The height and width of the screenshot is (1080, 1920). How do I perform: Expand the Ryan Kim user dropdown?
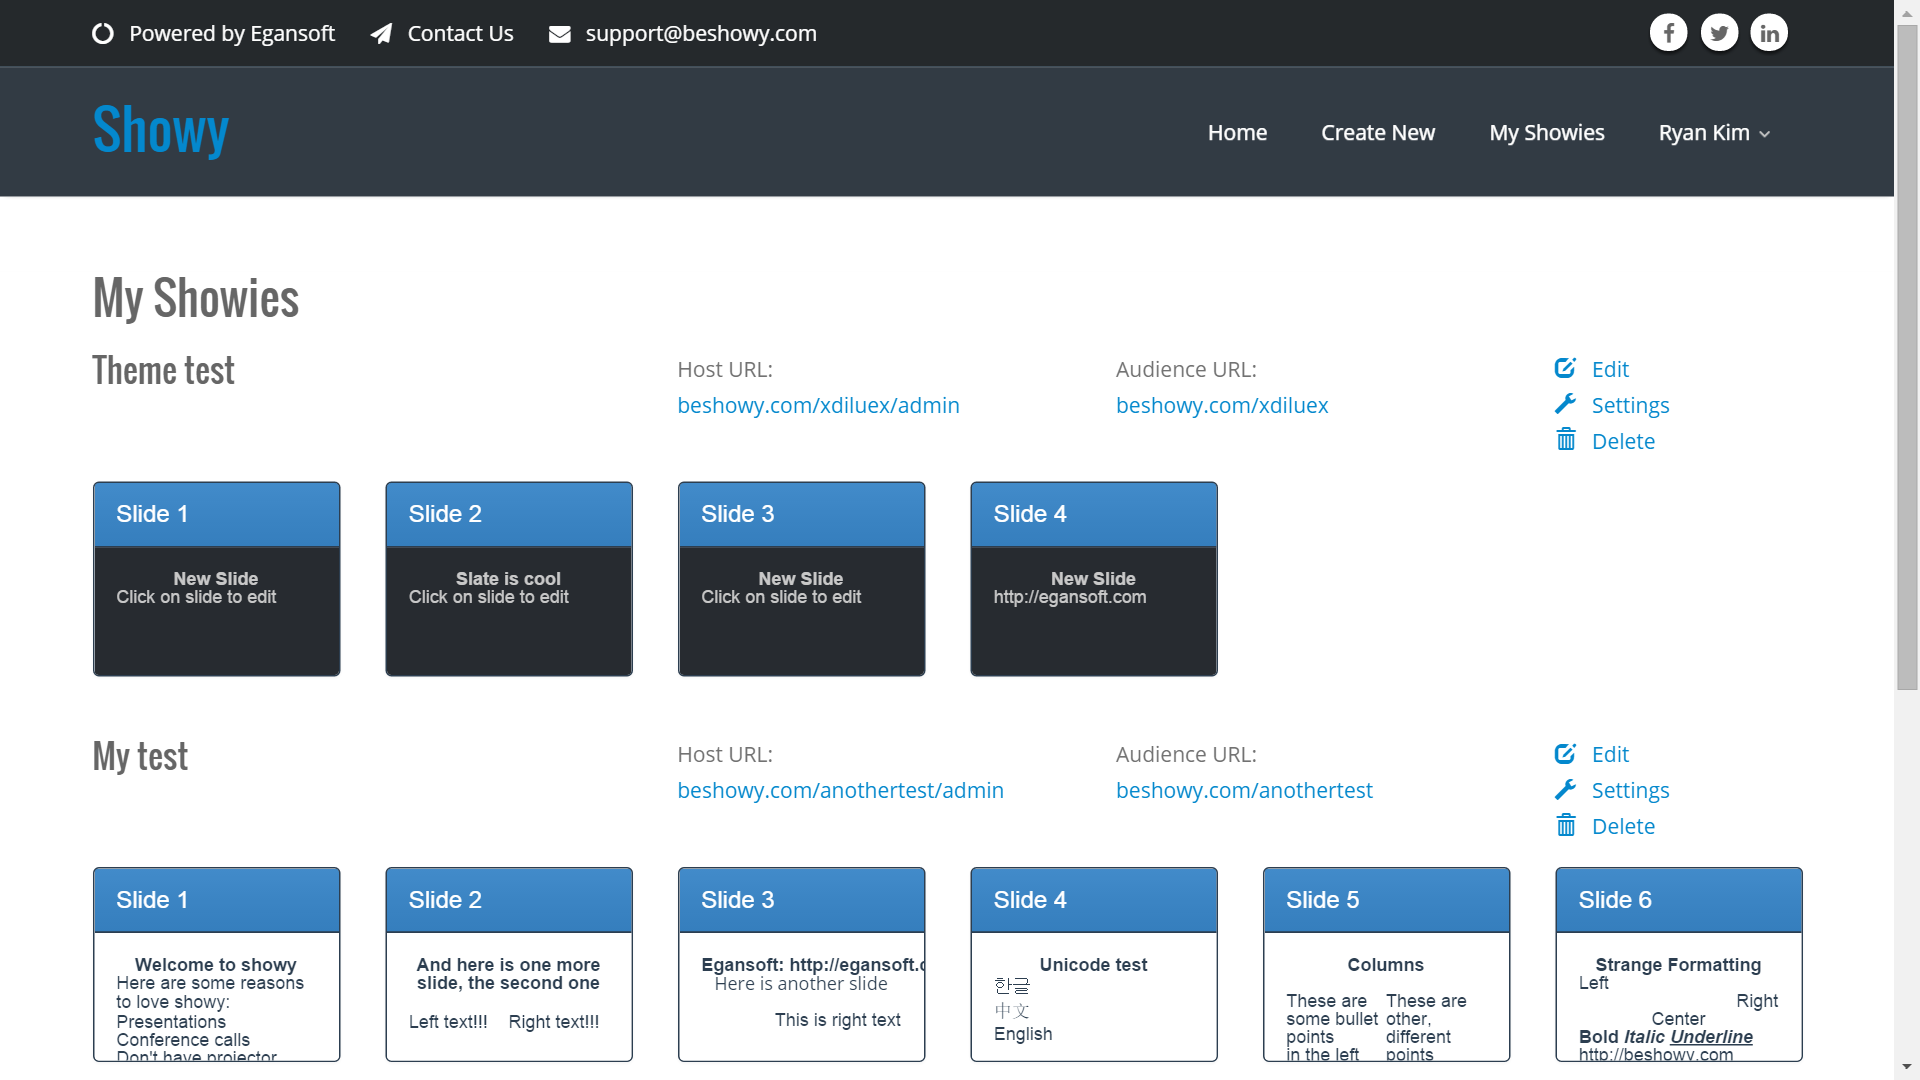pos(1714,133)
